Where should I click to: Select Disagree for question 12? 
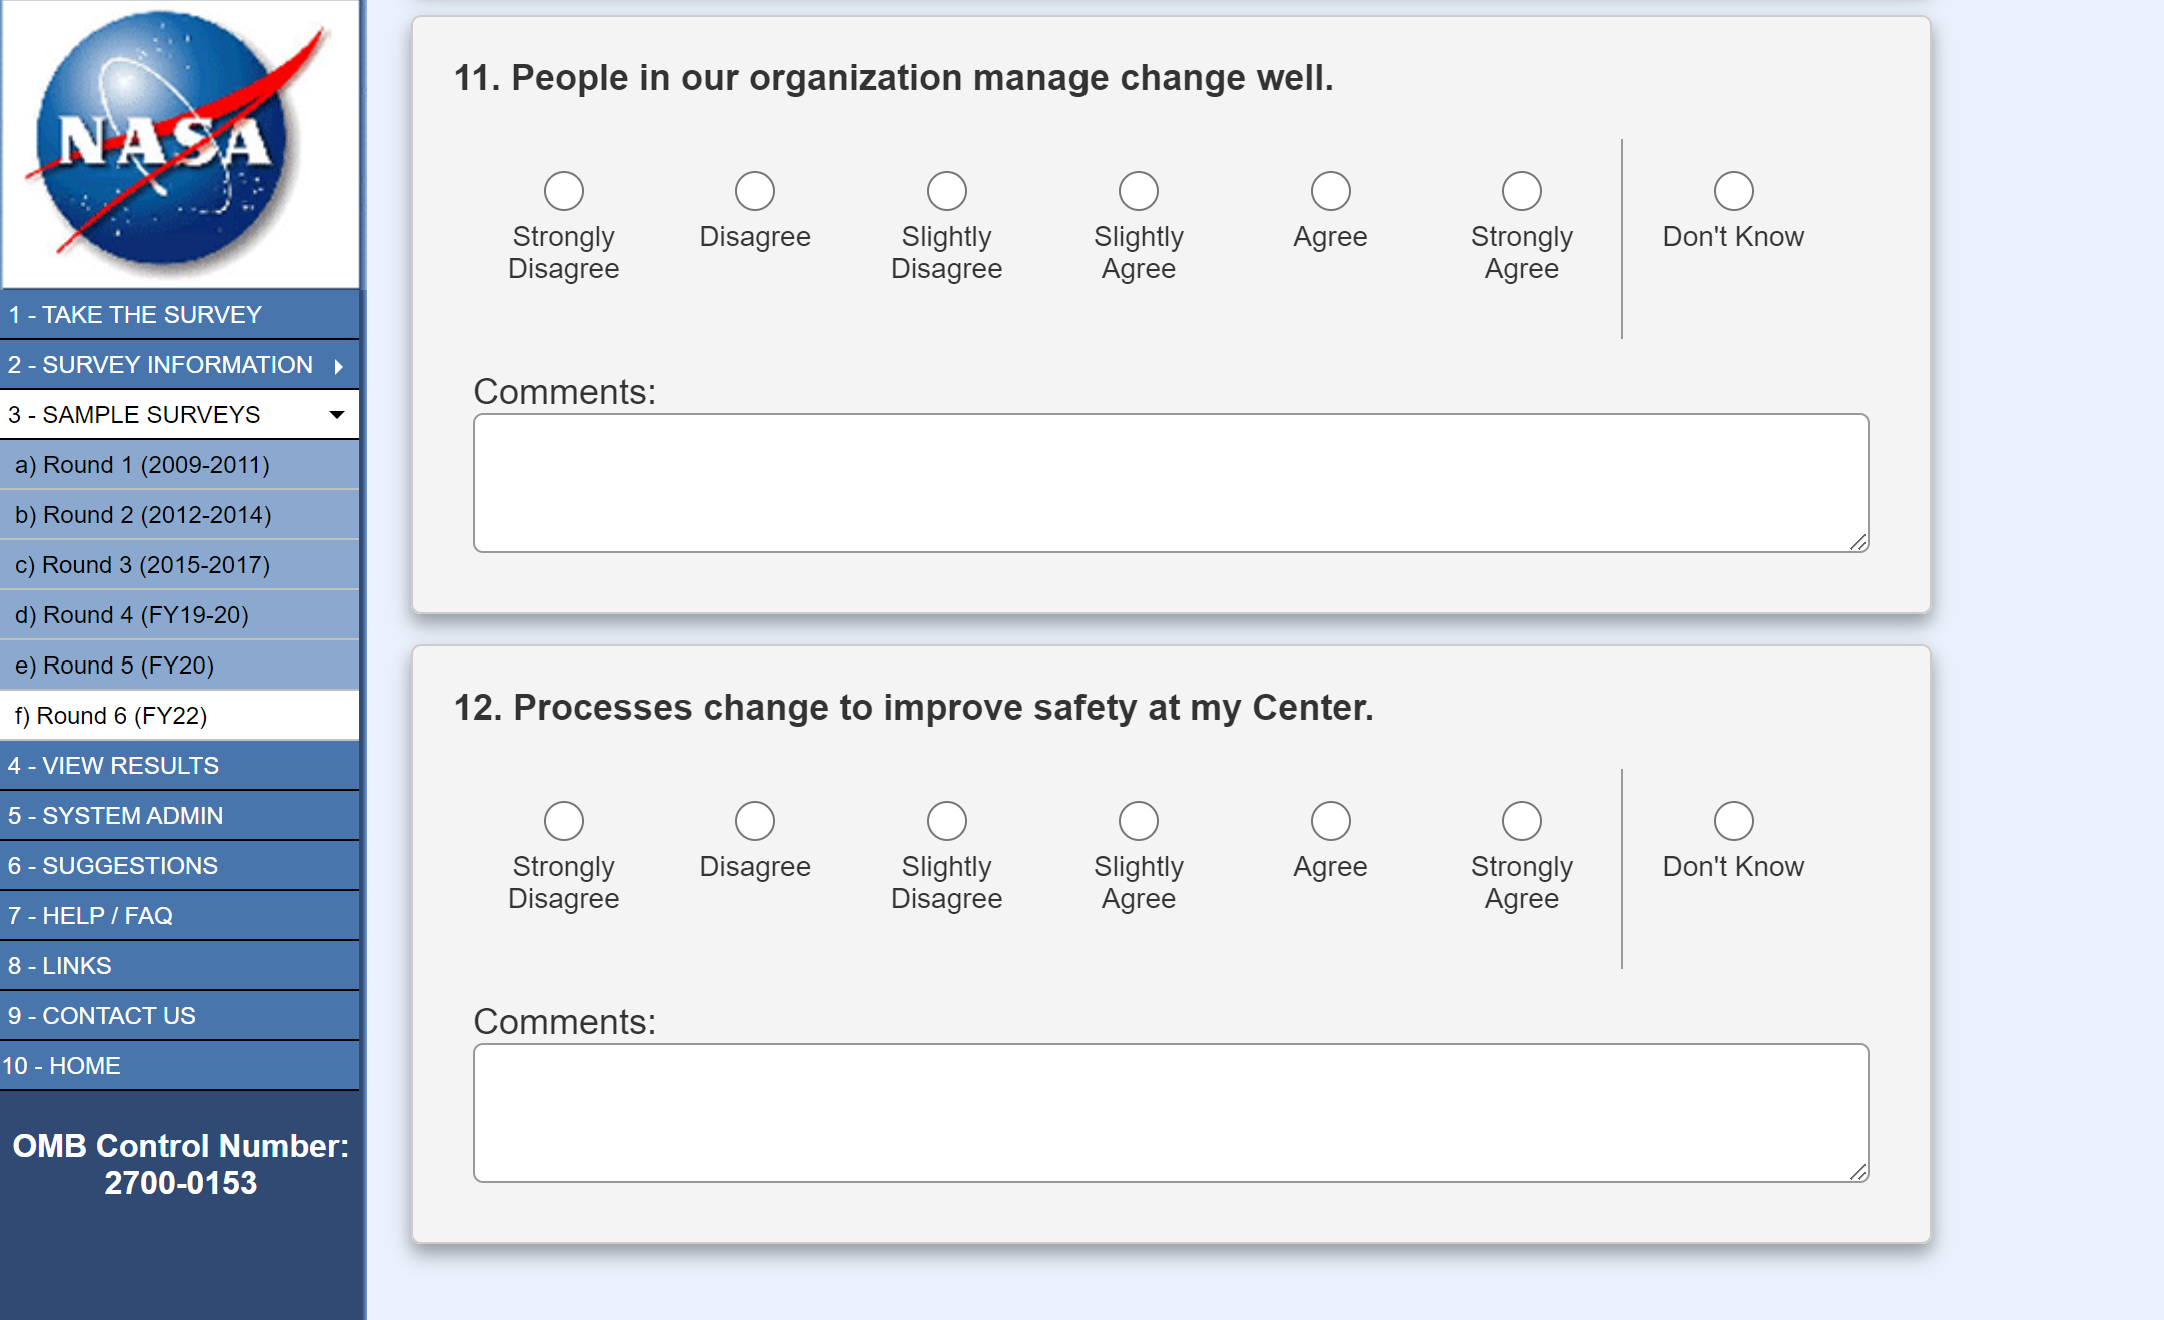(755, 821)
